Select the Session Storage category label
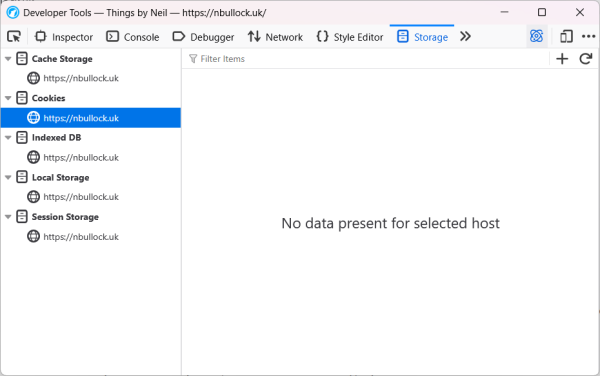600x376 pixels. [65, 217]
